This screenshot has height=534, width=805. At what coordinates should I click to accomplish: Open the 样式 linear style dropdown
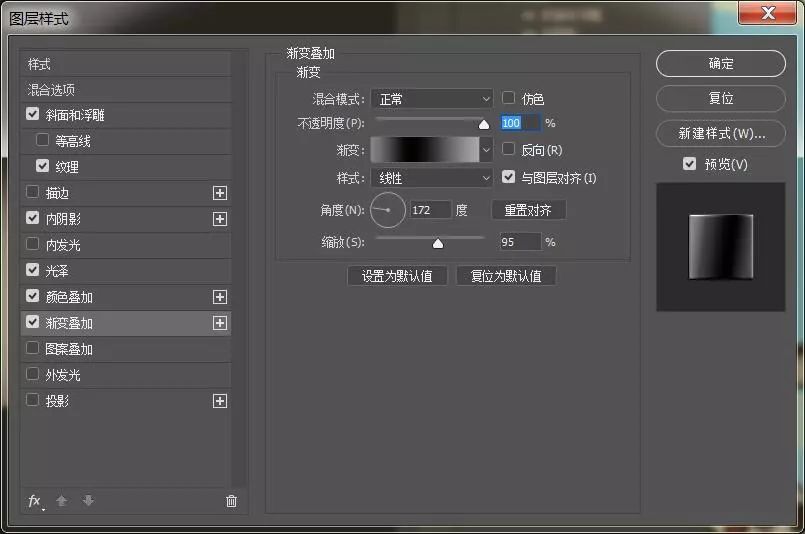(431, 178)
